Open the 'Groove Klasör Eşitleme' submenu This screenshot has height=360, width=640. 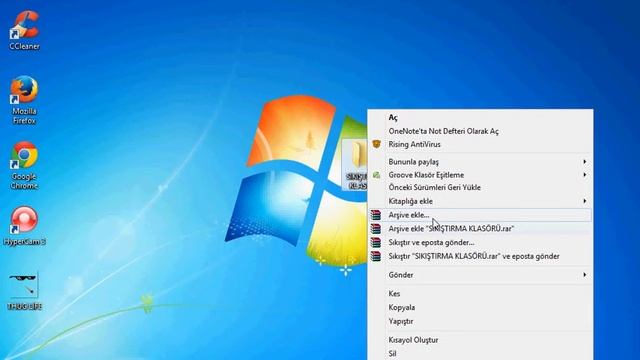point(480,175)
